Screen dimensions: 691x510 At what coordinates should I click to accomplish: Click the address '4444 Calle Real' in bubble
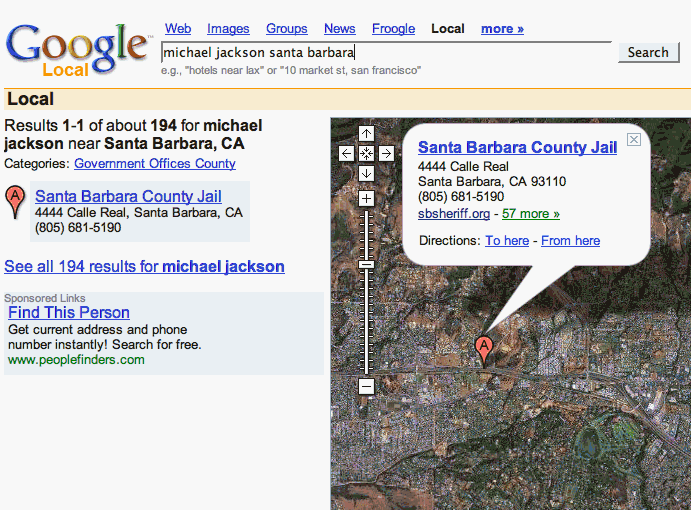pos(463,167)
